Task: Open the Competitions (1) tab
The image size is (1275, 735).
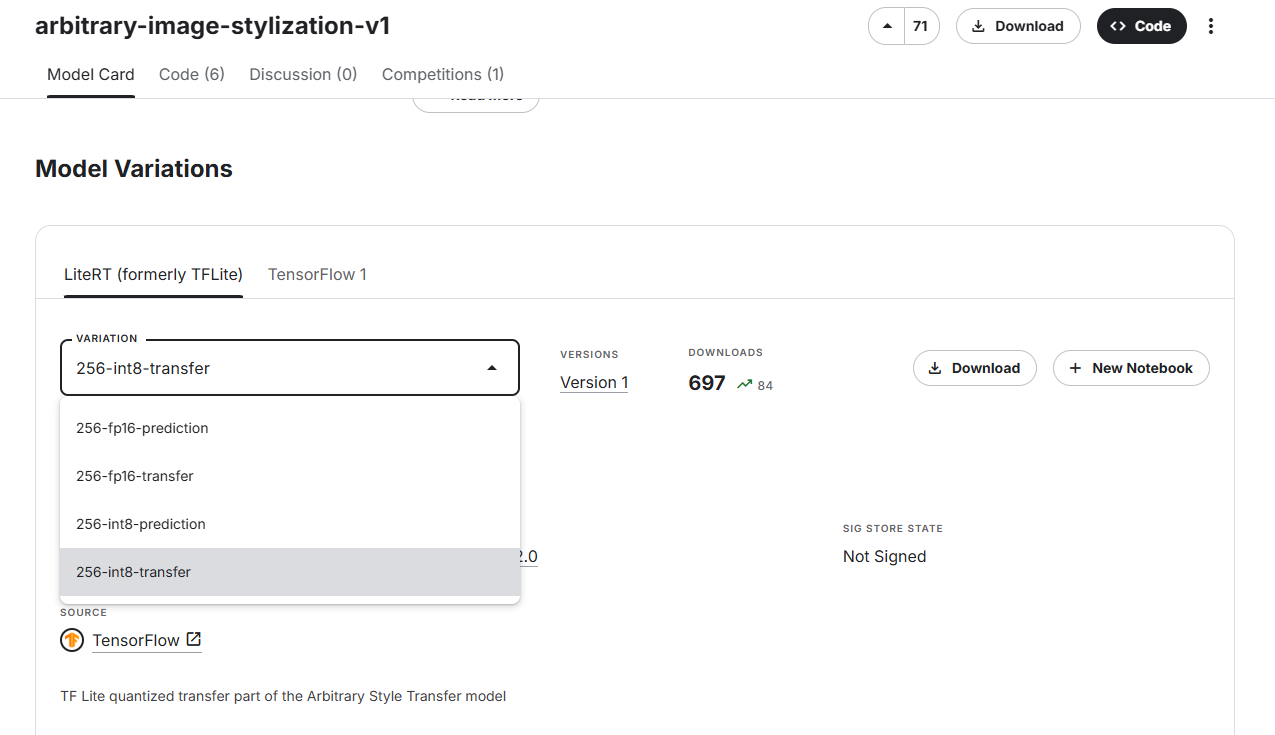Action: click(x=443, y=74)
